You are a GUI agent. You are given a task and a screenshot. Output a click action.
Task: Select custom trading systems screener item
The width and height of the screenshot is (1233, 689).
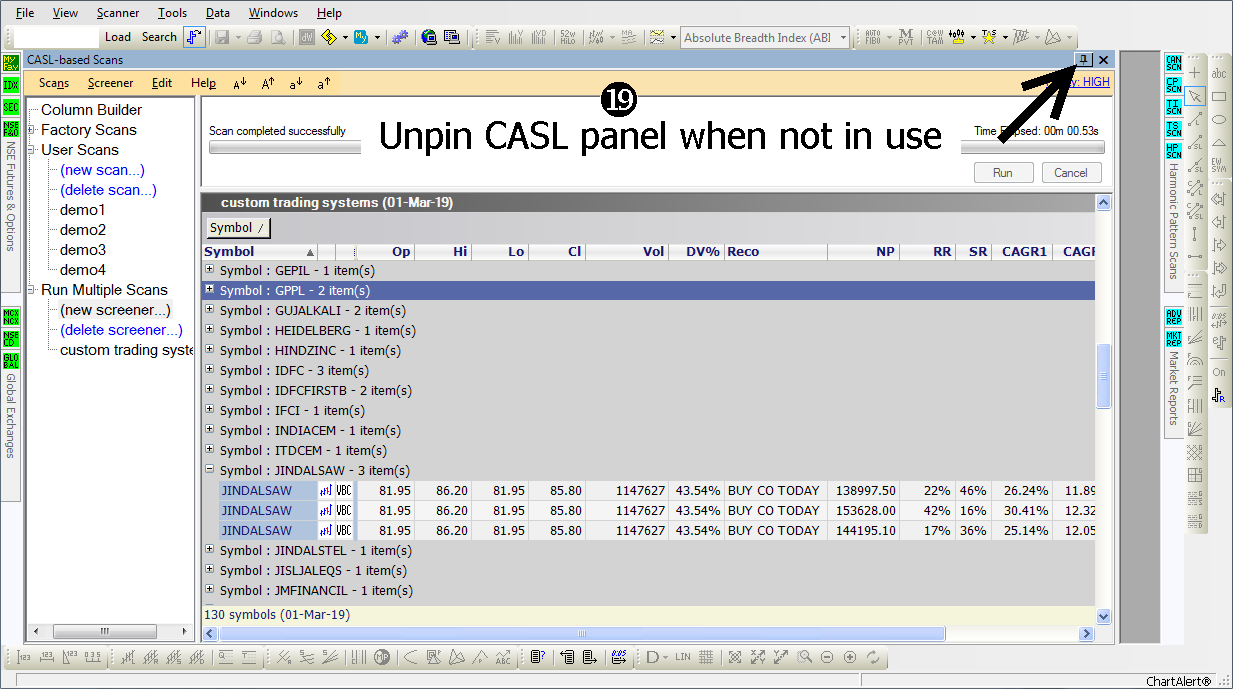127,350
